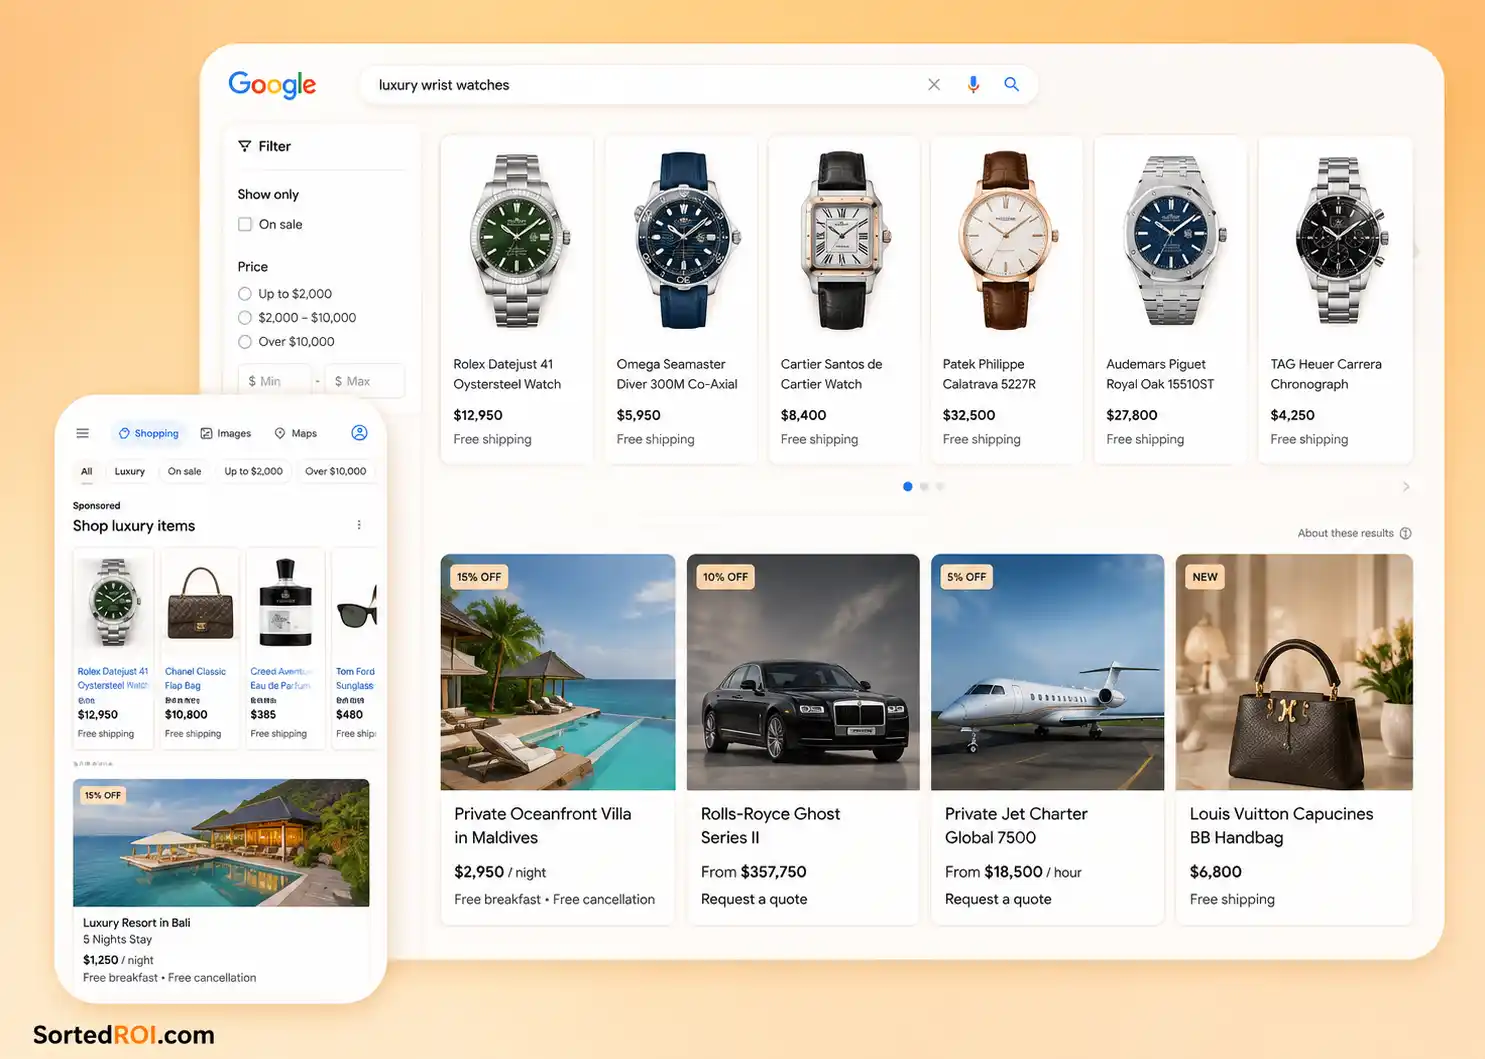Open the Rolls-Royce Ghost Series II title link

(770, 826)
